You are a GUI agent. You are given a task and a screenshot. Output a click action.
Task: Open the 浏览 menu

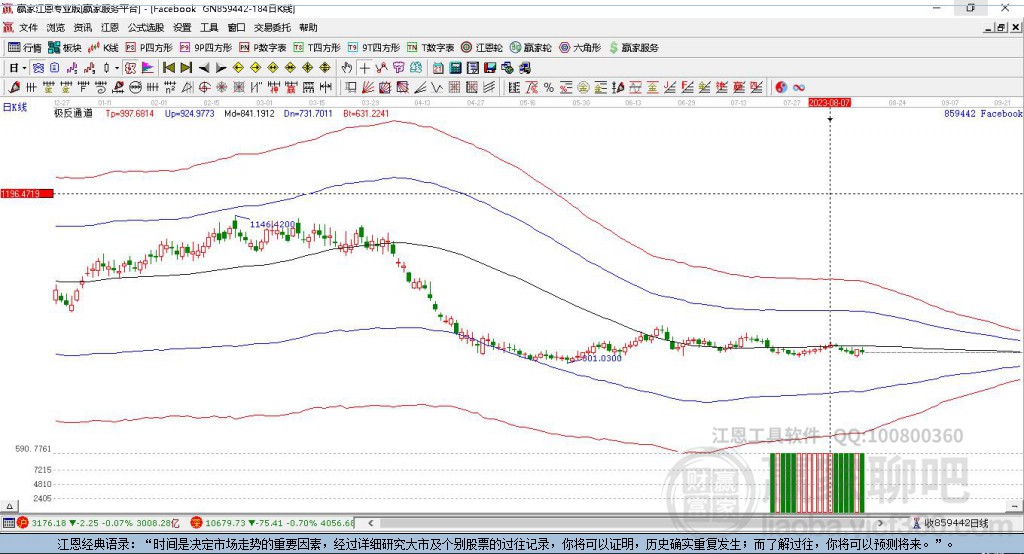pyautogui.click(x=56, y=27)
